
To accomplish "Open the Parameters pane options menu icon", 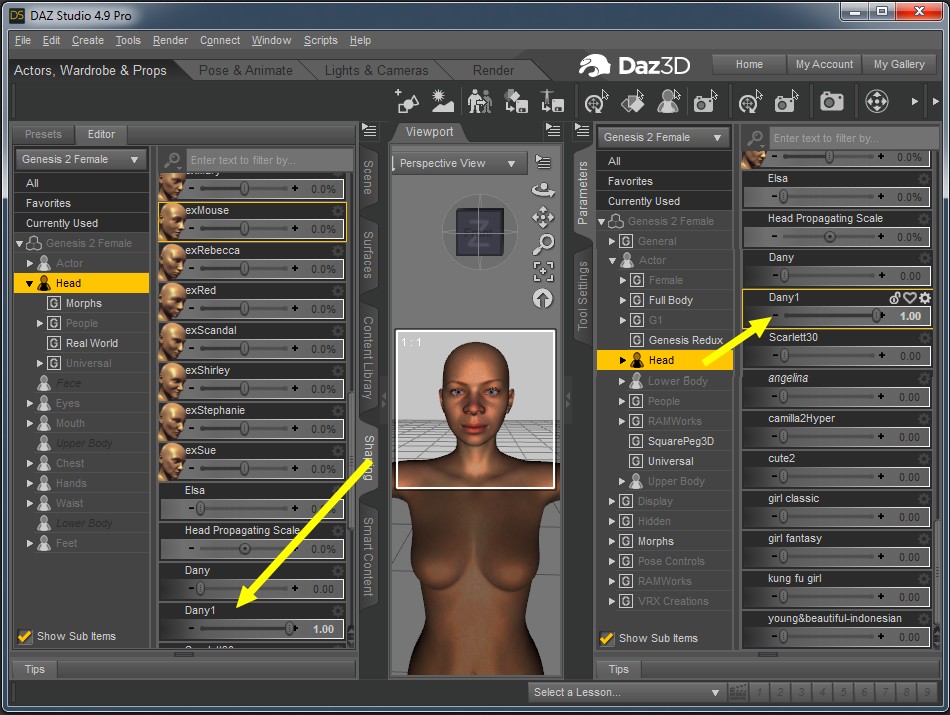I will (x=582, y=130).
